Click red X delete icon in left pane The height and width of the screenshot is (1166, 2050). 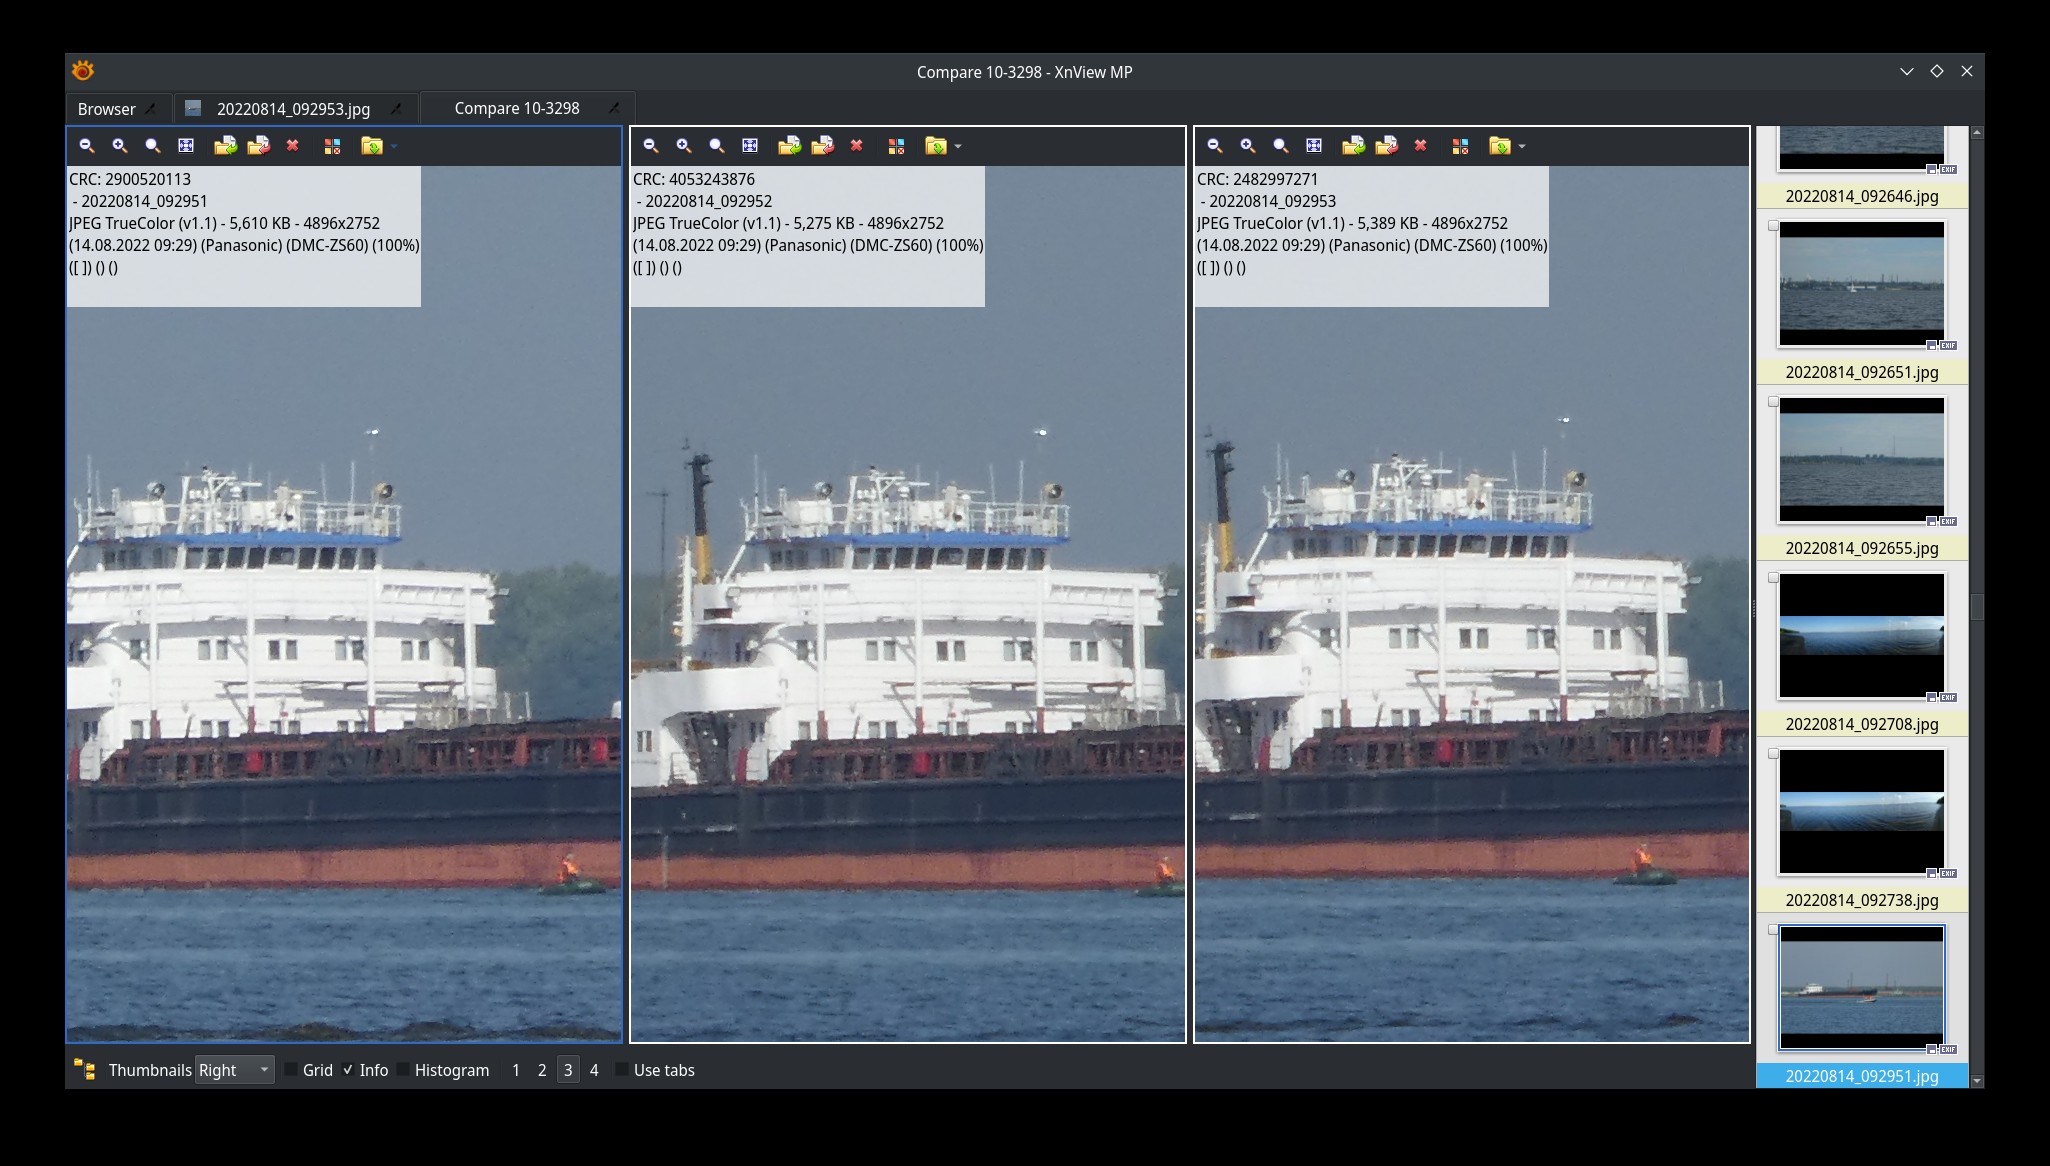click(x=293, y=146)
